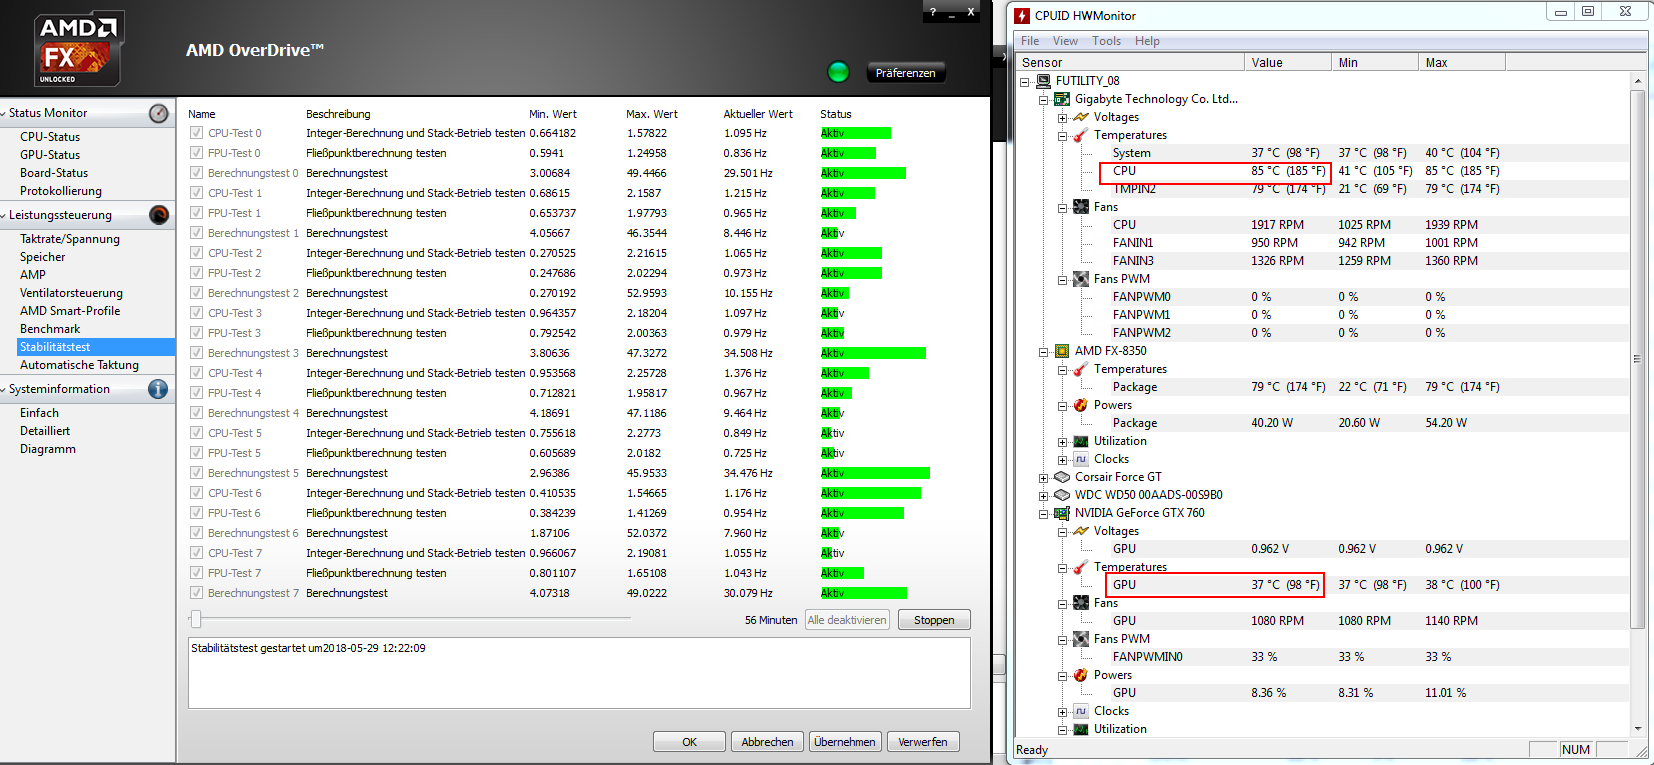Toggle the CPU-Test 5 checkbox
The height and width of the screenshot is (765, 1654).
pyautogui.click(x=196, y=433)
